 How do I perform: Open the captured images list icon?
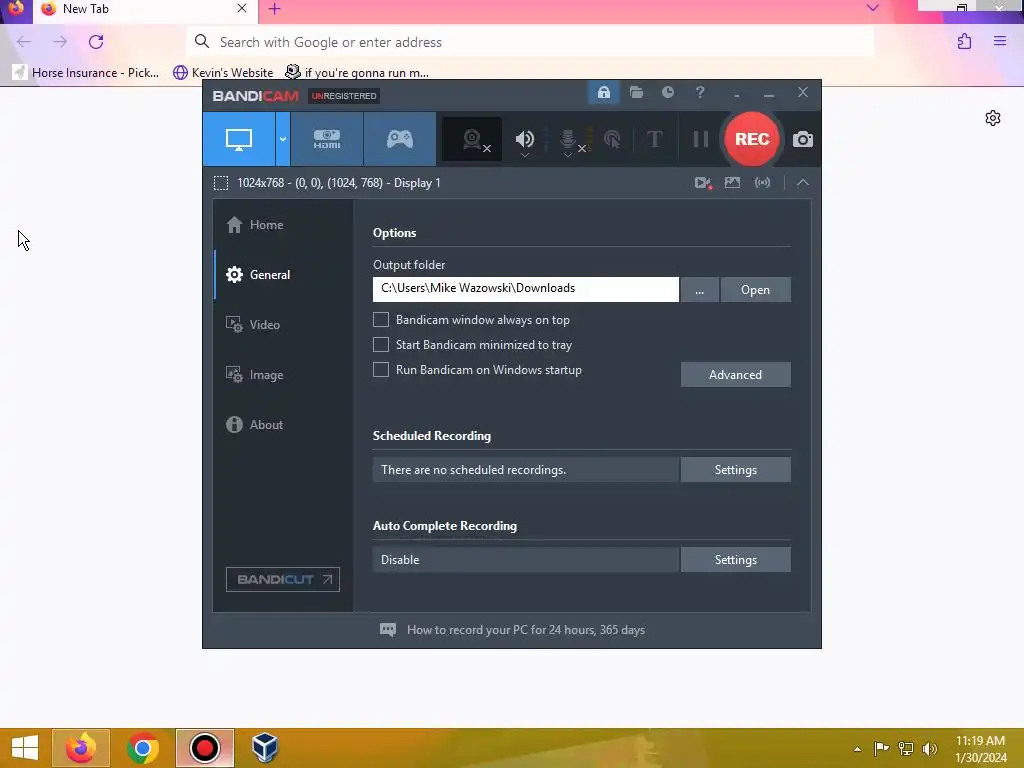[x=732, y=183]
